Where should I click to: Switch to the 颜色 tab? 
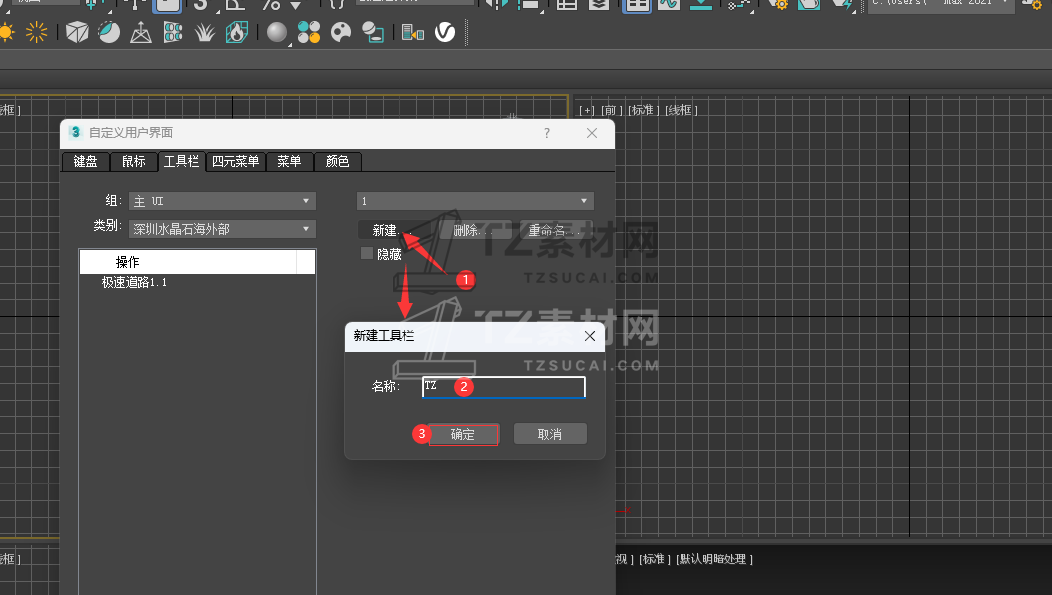tap(337, 162)
